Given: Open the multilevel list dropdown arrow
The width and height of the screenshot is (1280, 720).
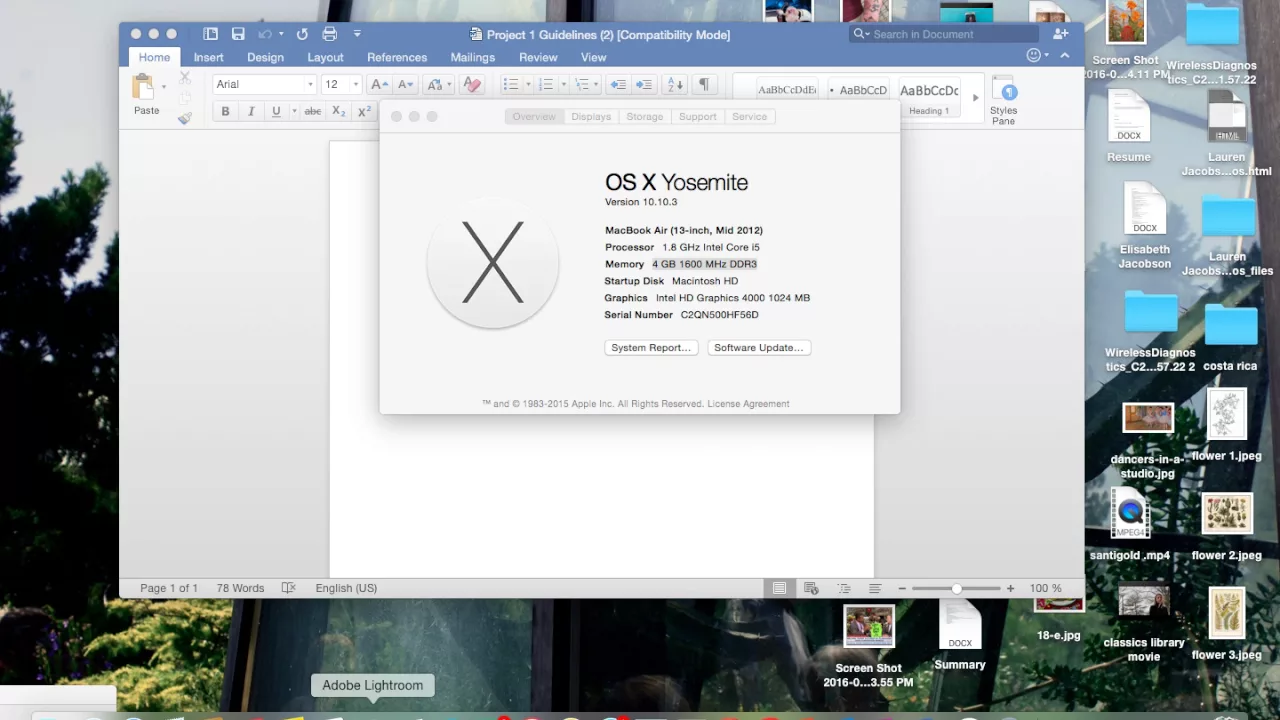Looking at the screenshot, I should tap(598, 85).
